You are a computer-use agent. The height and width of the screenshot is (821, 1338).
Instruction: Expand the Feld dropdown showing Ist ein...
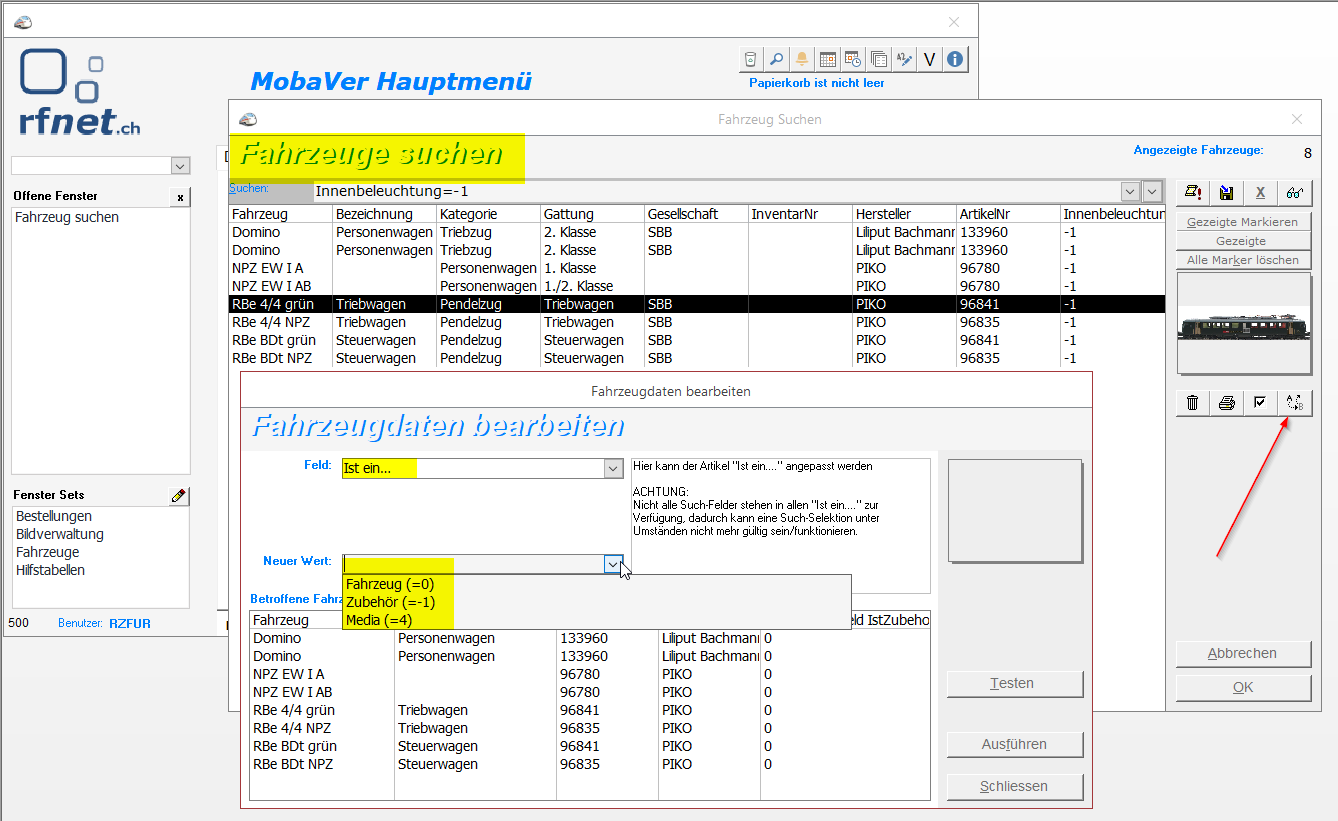tap(613, 468)
